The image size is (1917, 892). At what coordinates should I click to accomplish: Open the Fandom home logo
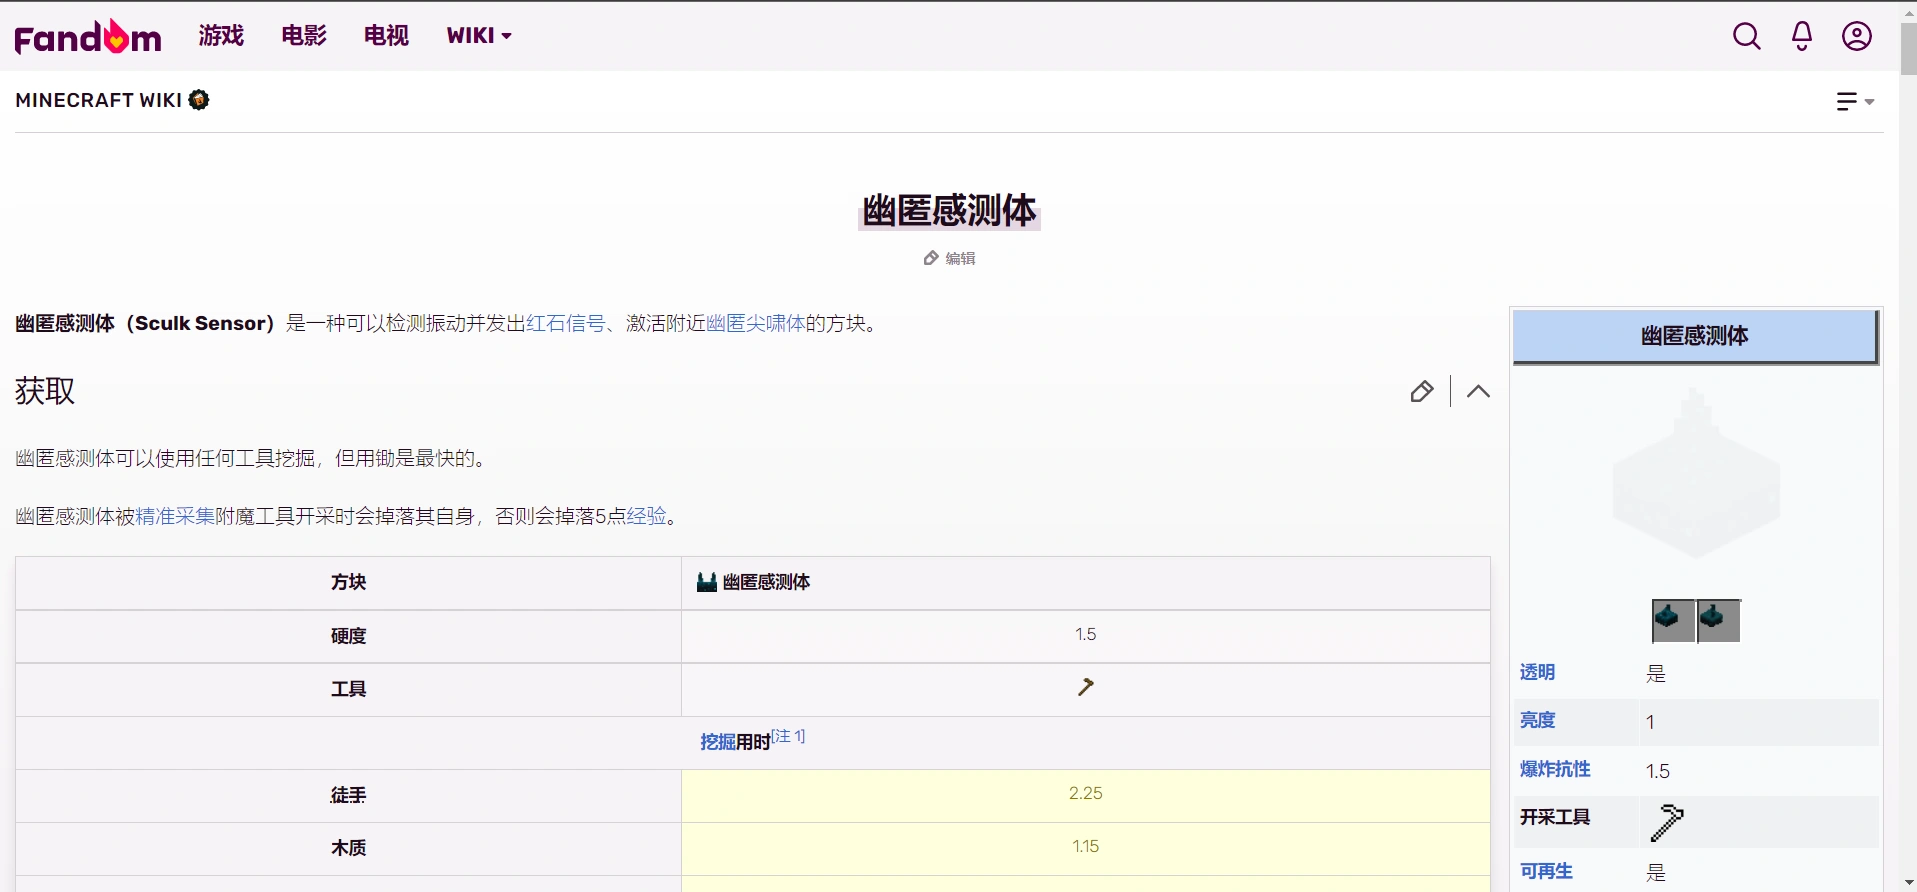coord(88,37)
